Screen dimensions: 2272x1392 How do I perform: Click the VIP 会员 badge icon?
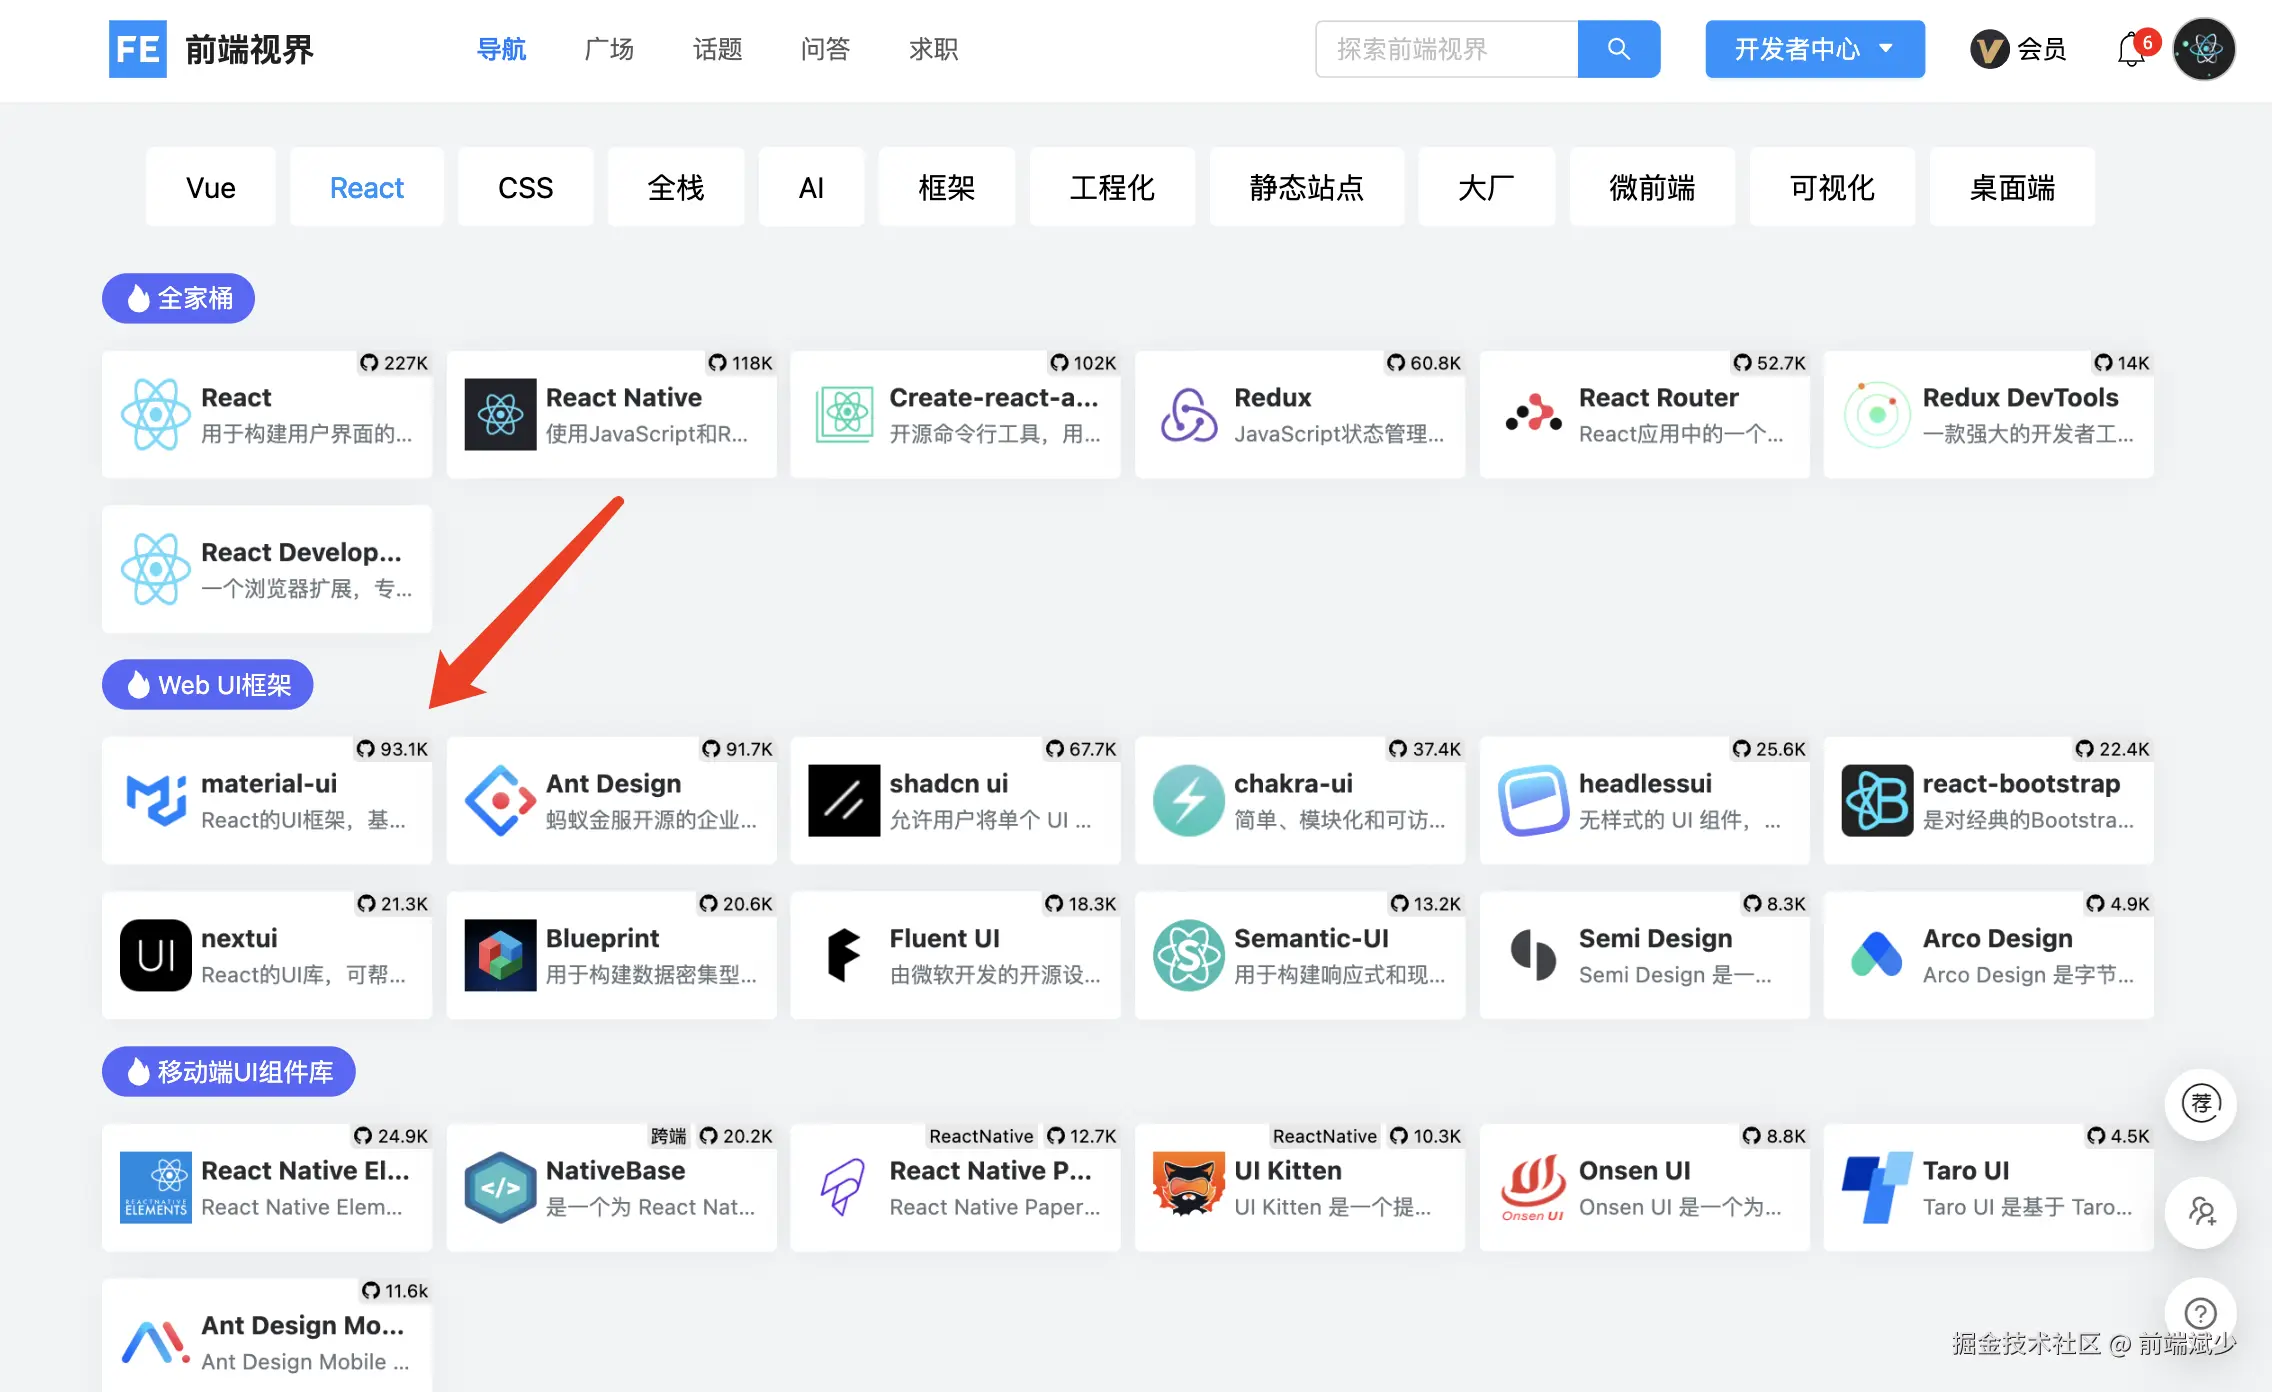click(x=1989, y=49)
